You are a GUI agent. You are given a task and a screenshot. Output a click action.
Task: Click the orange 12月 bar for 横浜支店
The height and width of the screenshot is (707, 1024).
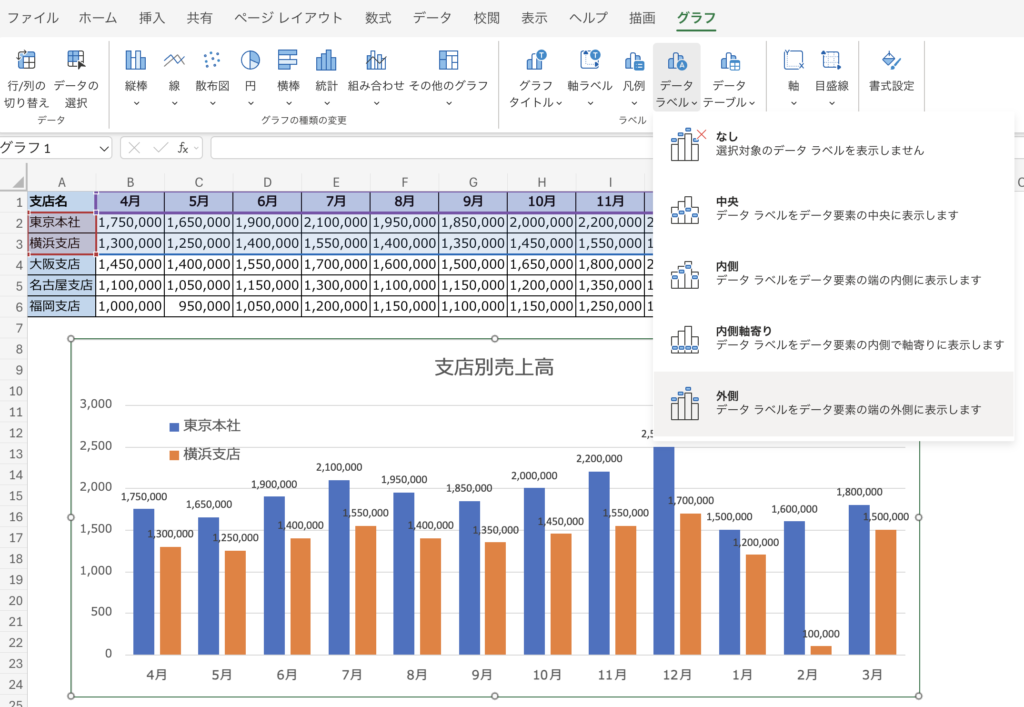pos(690,583)
